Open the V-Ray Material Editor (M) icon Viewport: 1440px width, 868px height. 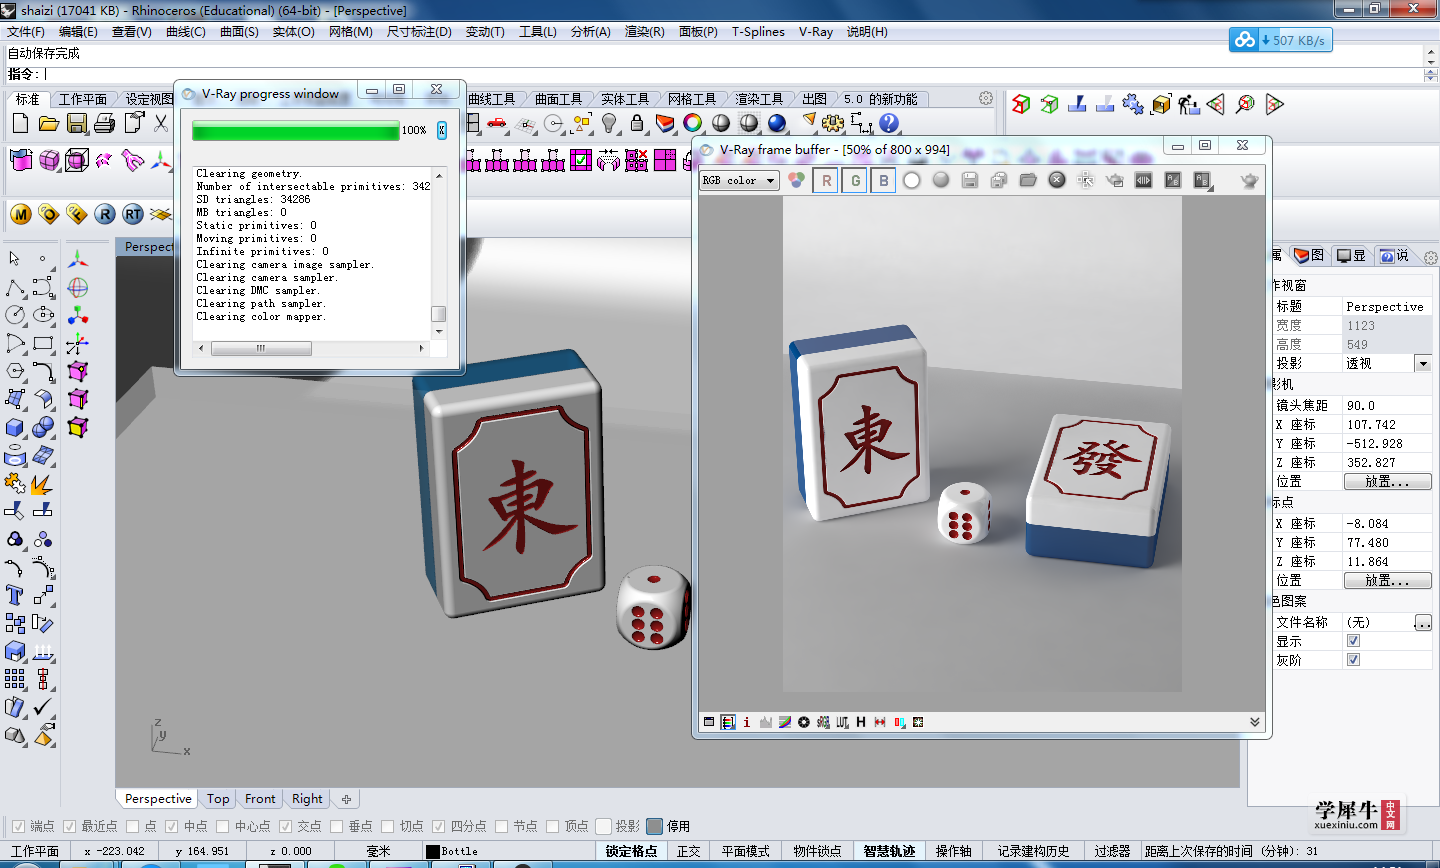pyautogui.click(x=21, y=214)
